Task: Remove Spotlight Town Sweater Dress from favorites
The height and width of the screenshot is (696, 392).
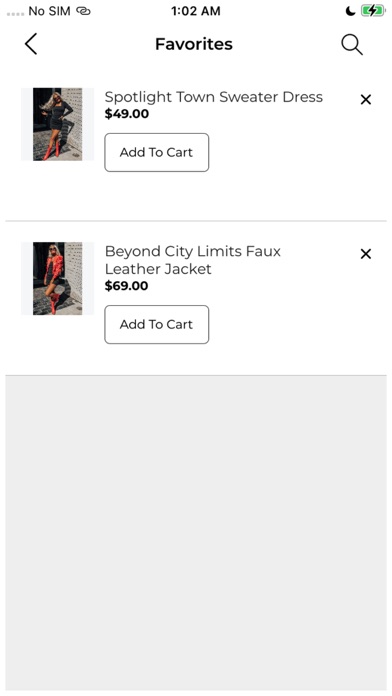Action: (366, 99)
